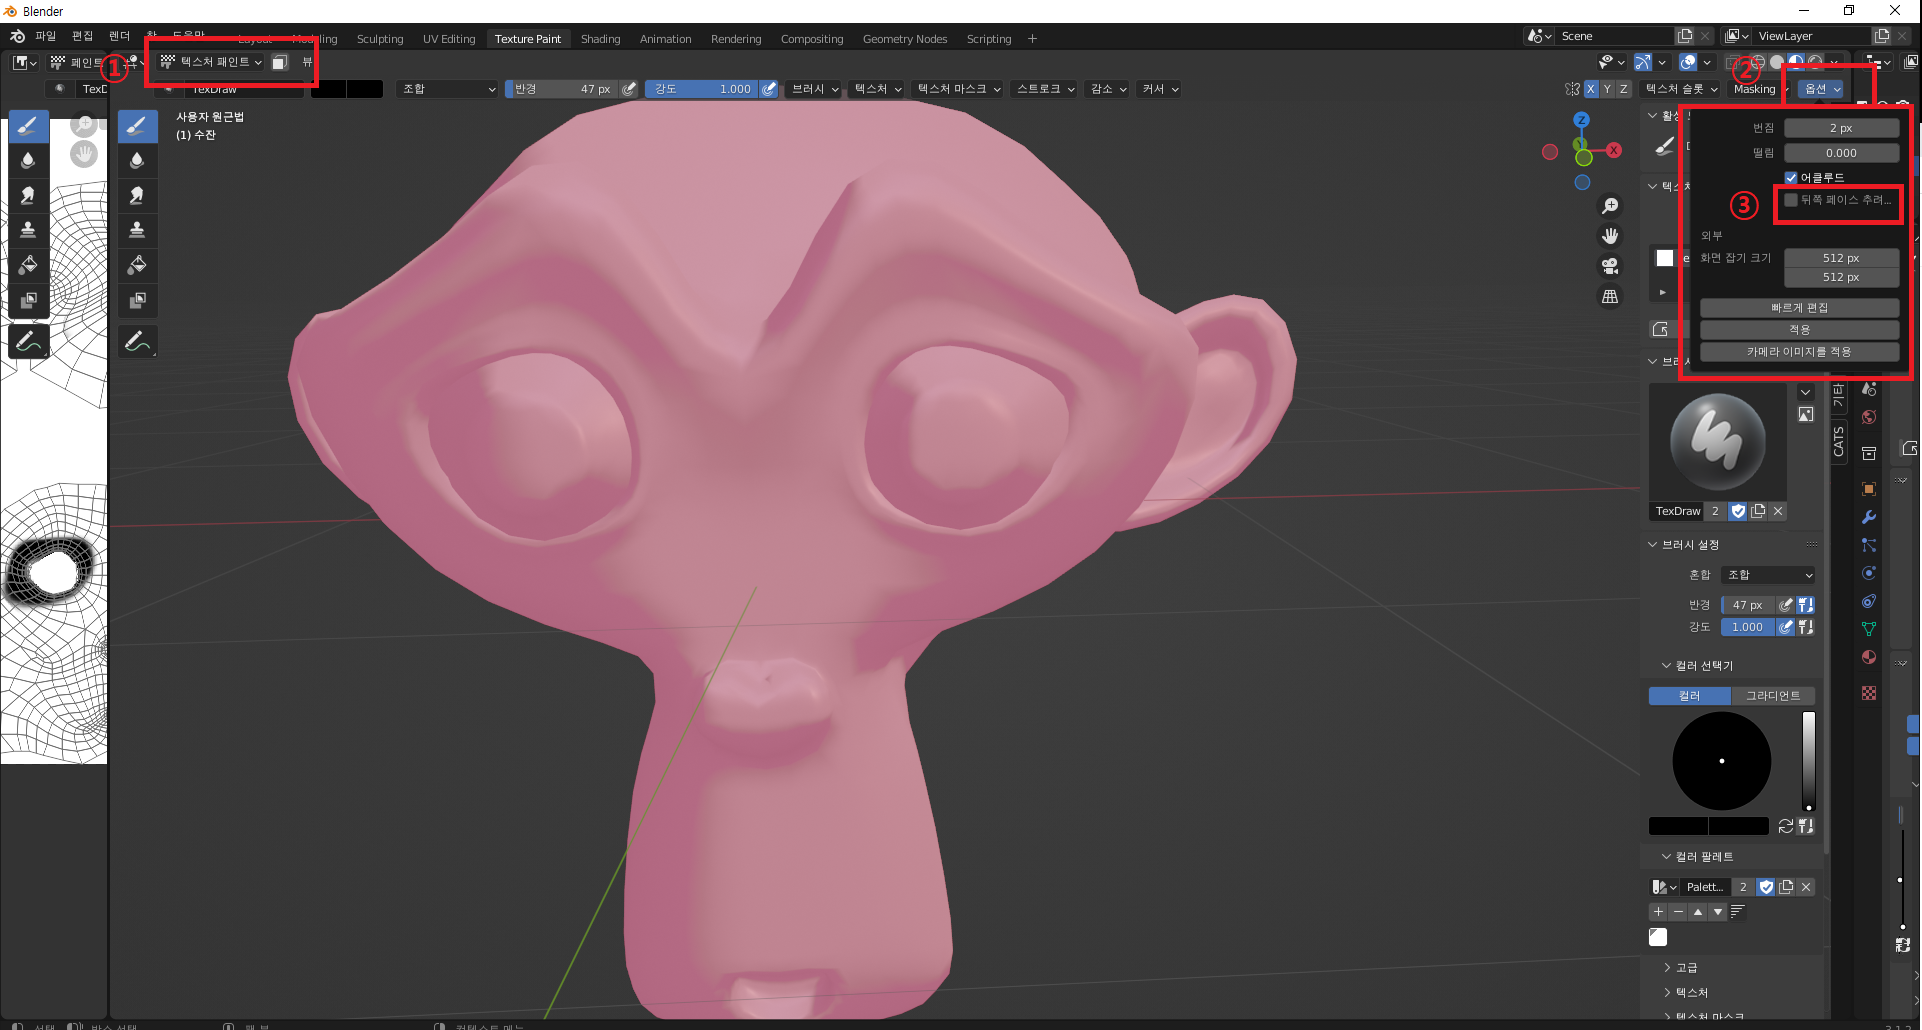Toggle Z axis symmetry button
This screenshot has width=1922, height=1030.
[x=1623, y=89]
